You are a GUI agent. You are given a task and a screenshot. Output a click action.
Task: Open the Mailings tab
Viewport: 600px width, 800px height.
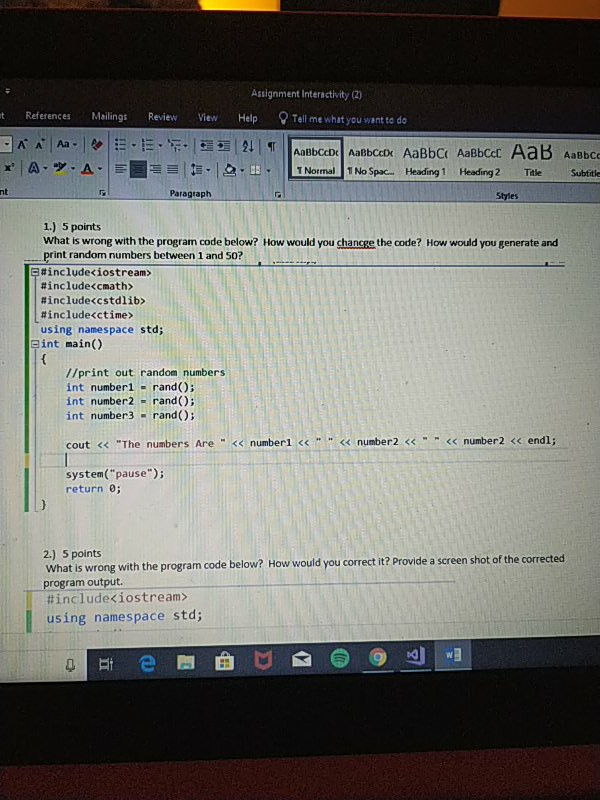click(x=109, y=117)
